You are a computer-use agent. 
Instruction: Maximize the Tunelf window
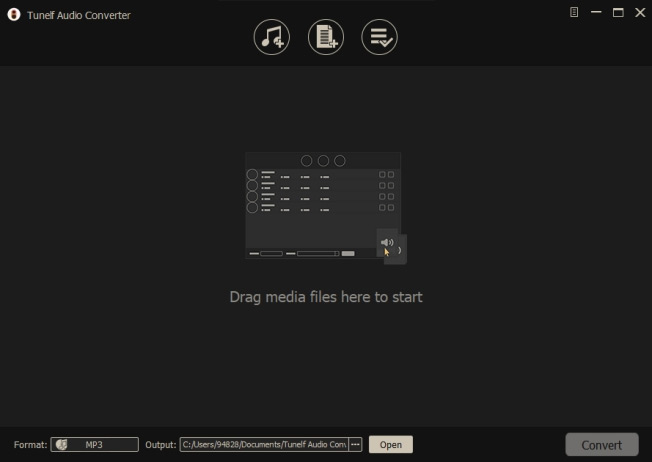point(618,12)
